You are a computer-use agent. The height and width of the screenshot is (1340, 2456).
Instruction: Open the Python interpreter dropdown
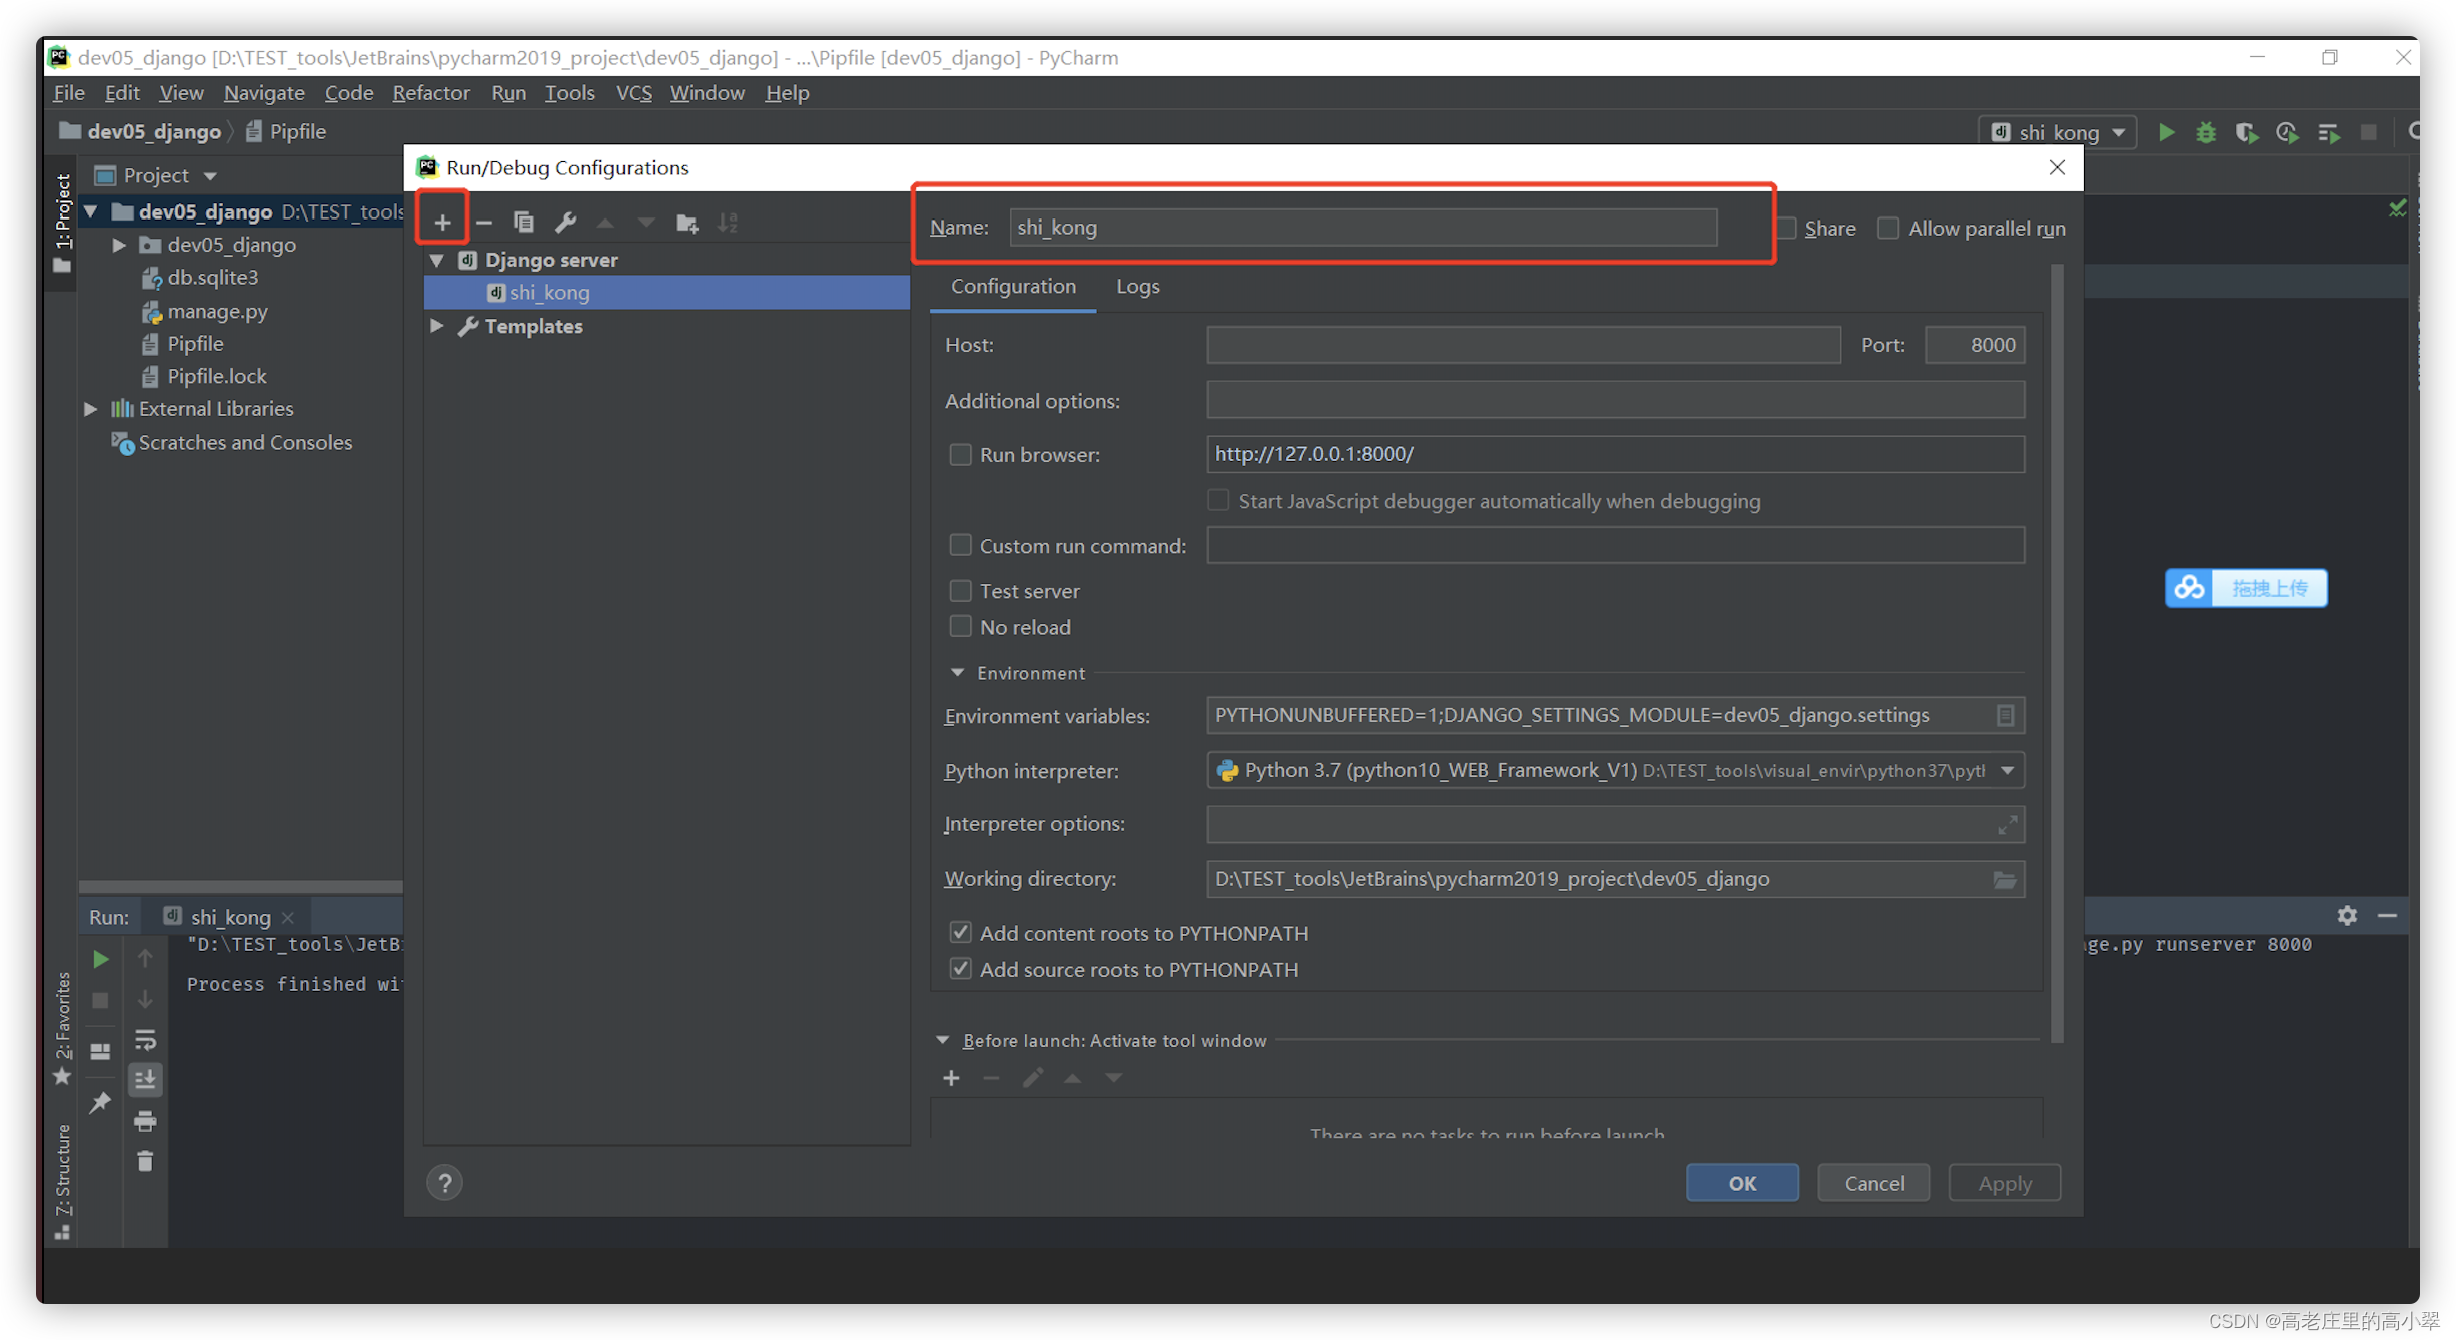pyautogui.click(x=2007, y=770)
